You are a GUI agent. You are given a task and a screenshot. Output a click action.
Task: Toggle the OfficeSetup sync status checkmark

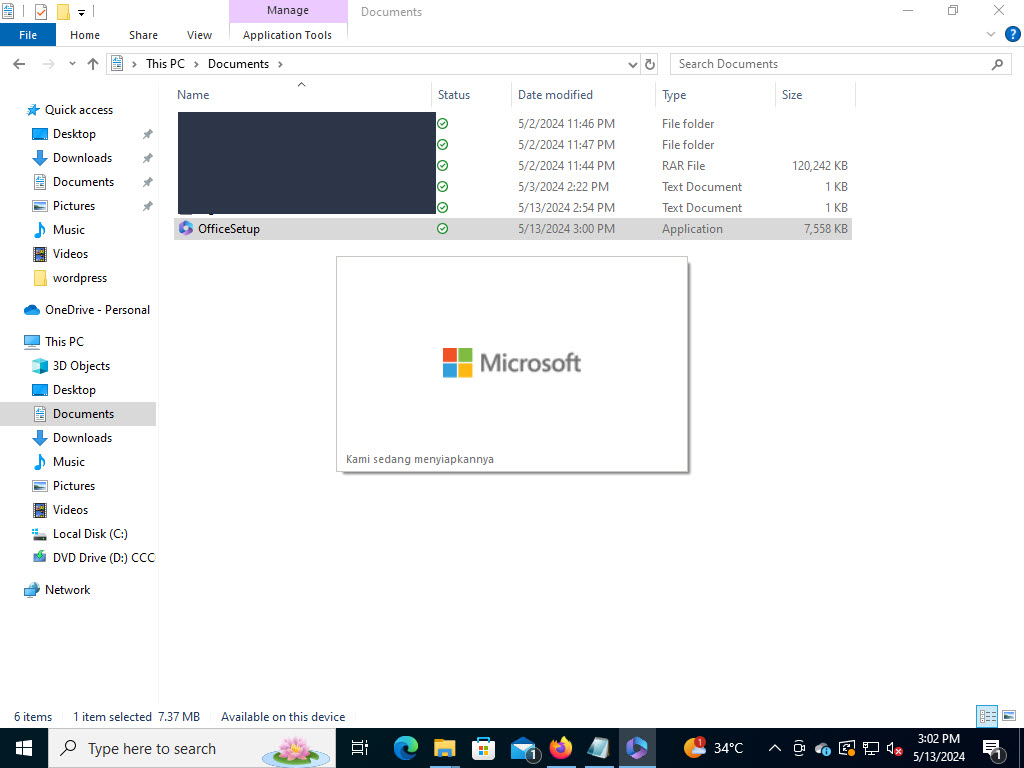[442, 228]
